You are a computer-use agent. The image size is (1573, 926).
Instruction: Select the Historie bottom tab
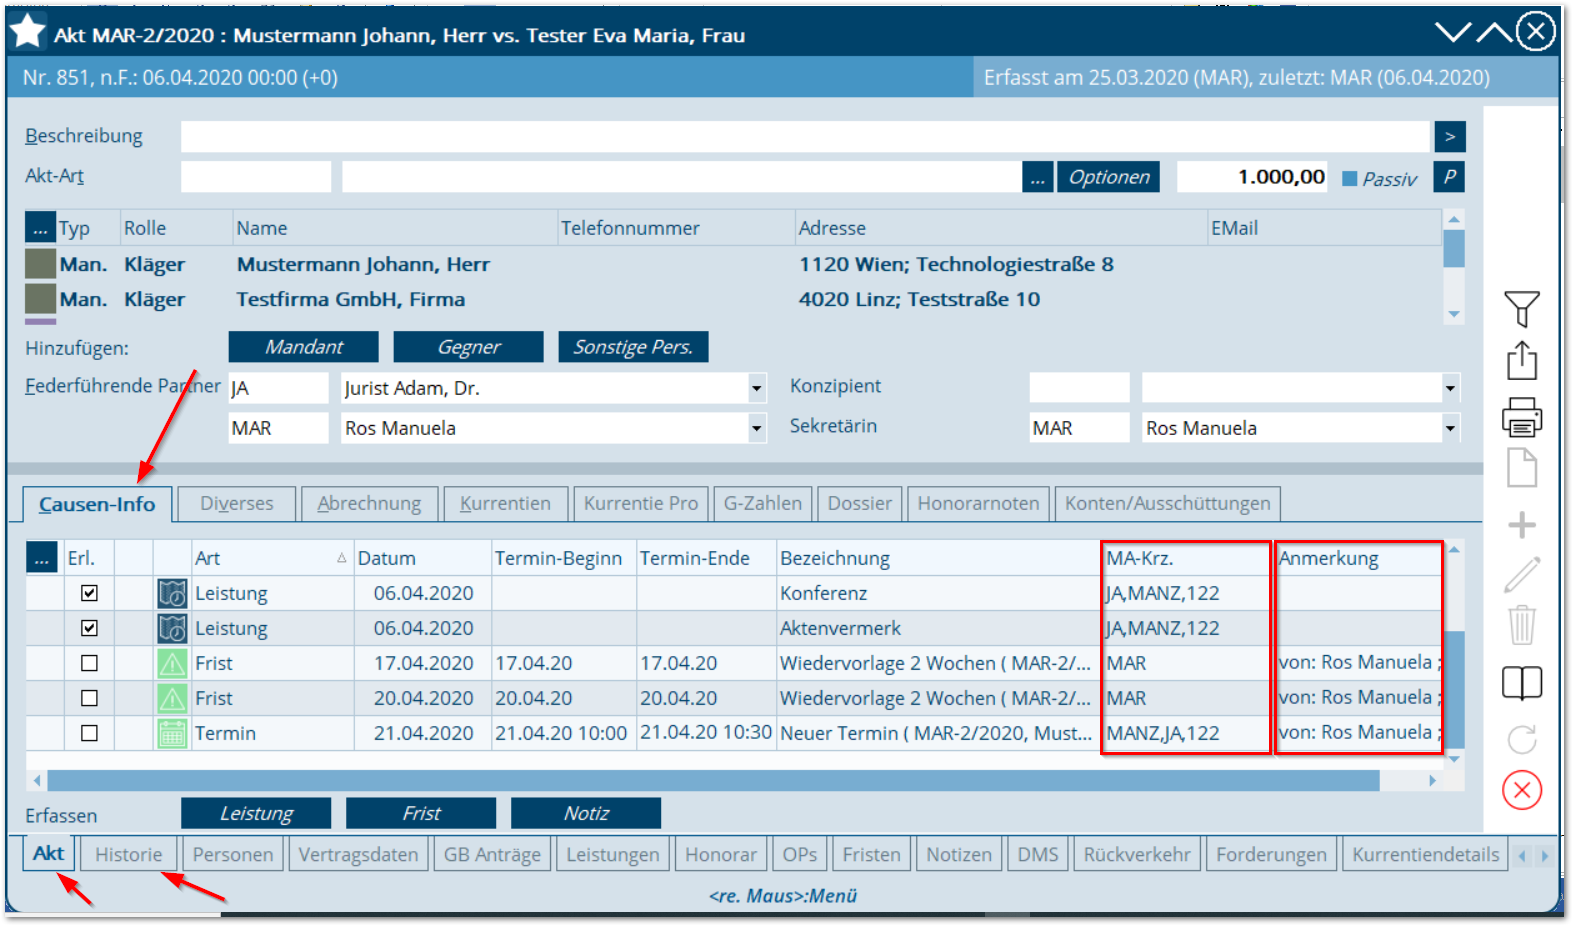[x=129, y=855]
